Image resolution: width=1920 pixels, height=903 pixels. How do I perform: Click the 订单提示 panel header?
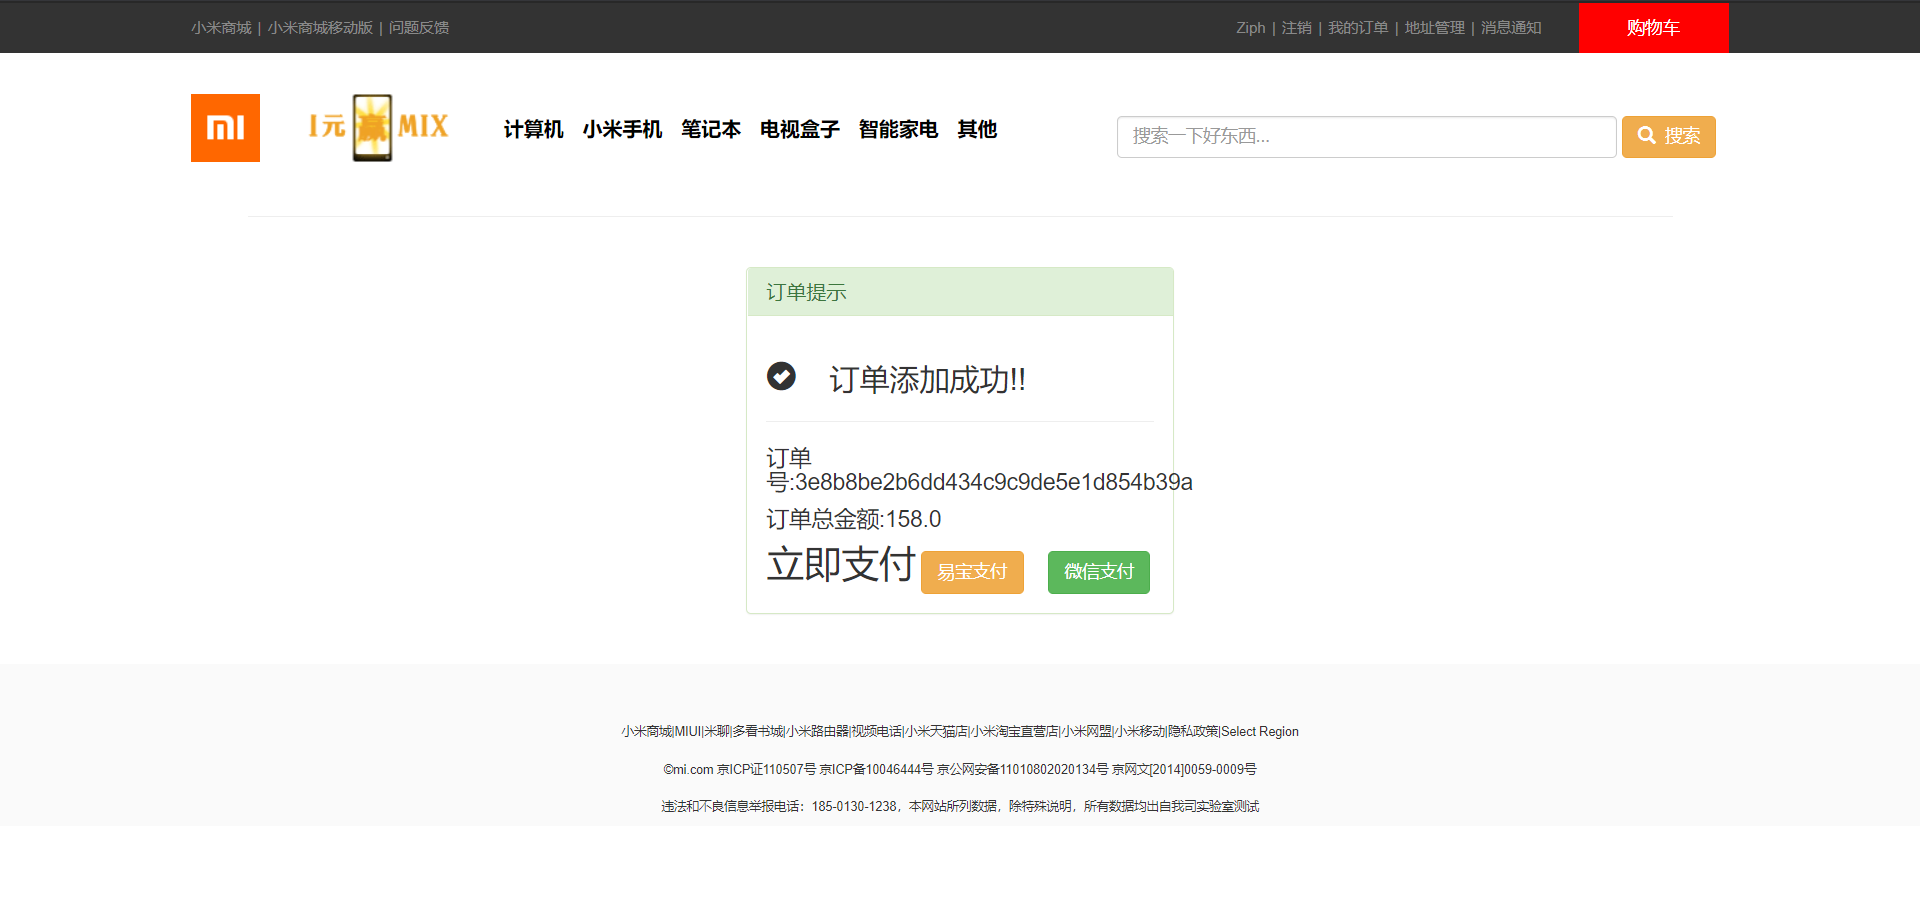(x=960, y=292)
